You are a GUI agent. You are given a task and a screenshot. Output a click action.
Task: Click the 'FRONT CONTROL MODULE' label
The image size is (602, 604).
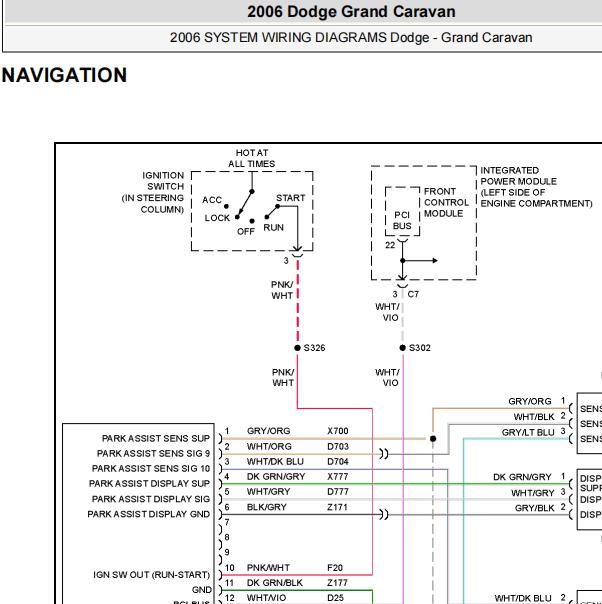click(446, 202)
